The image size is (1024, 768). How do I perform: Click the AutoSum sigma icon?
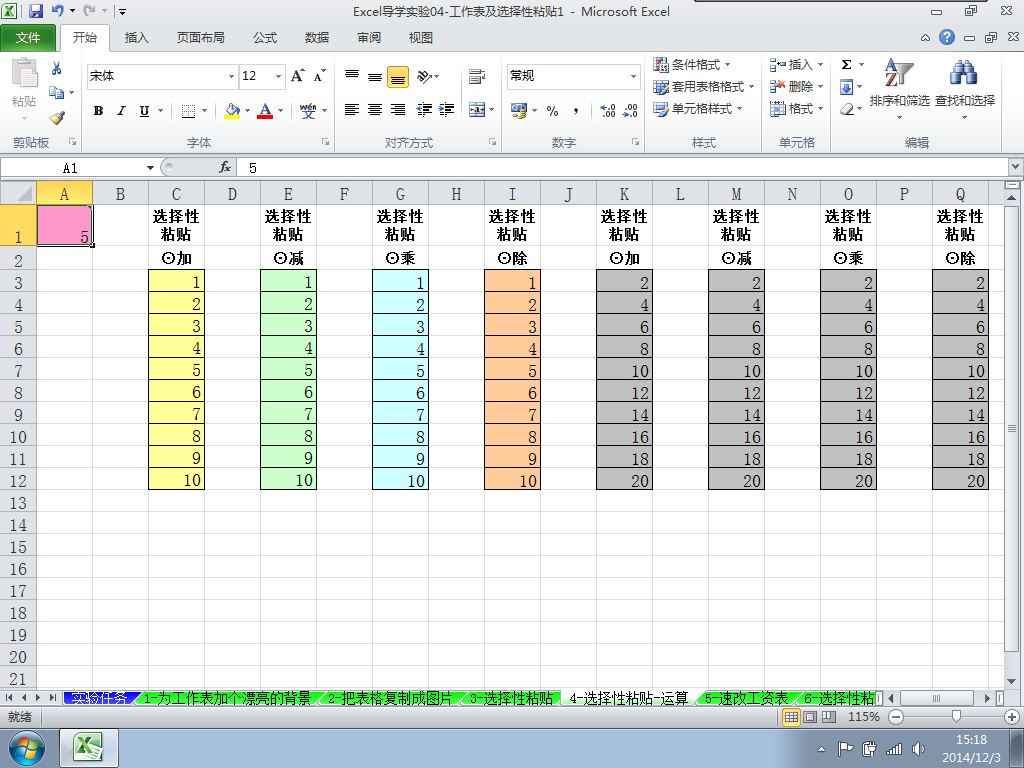point(846,65)
